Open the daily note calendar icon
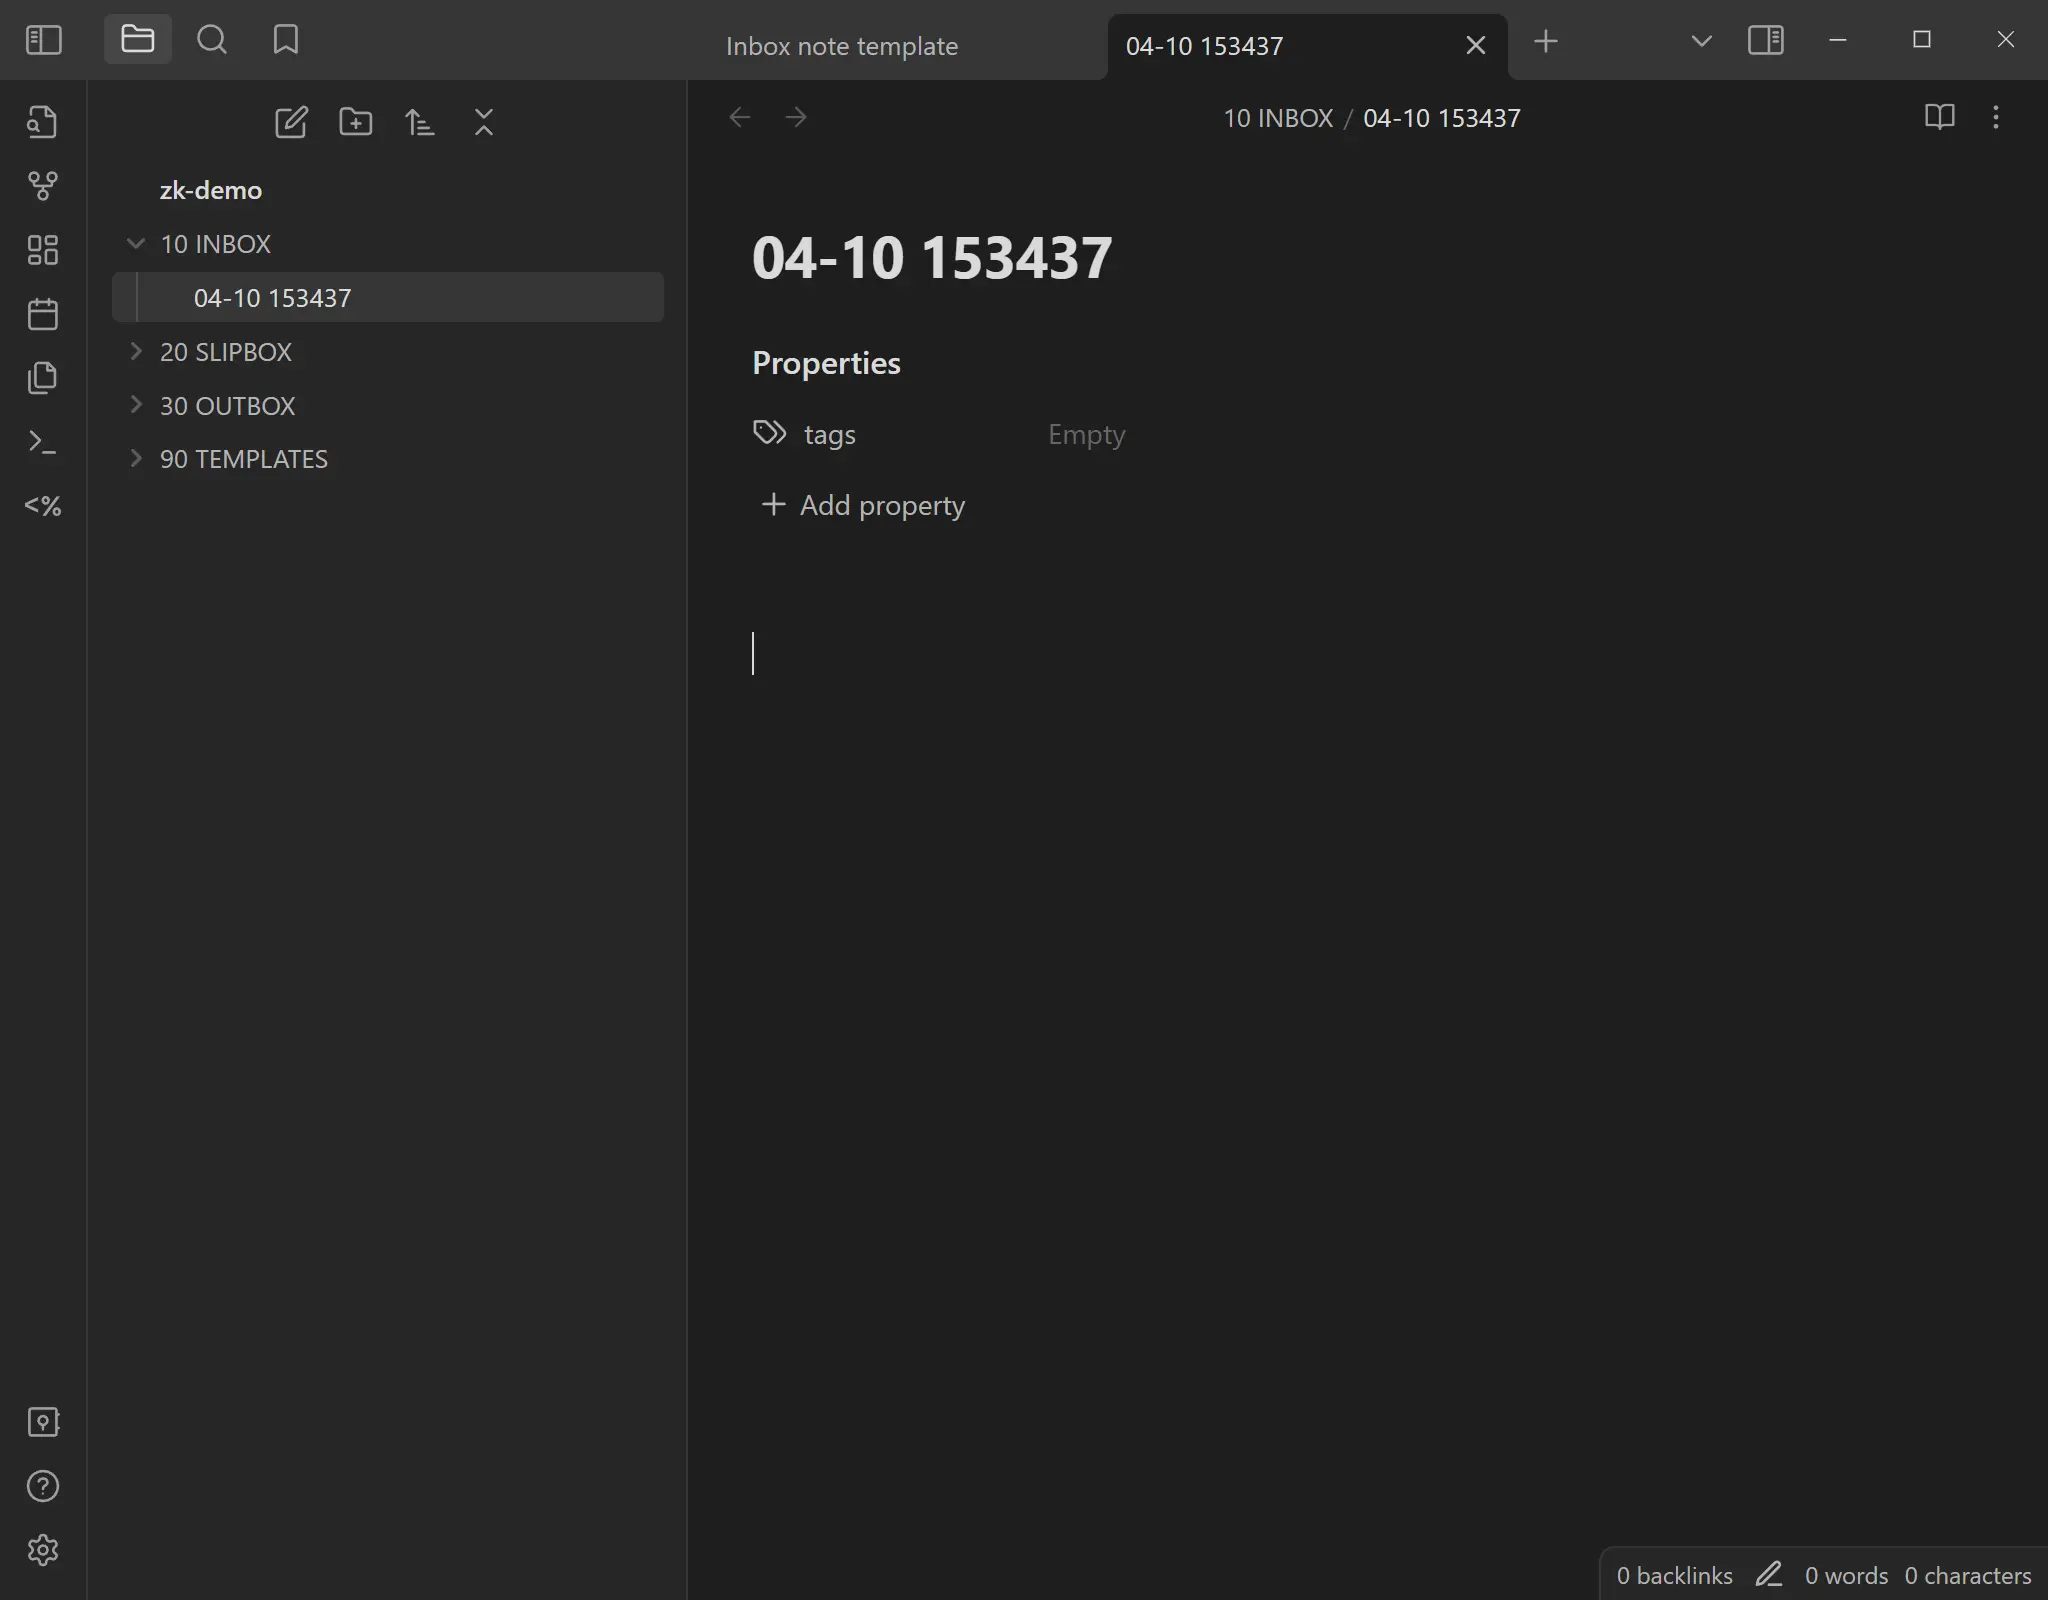This screenshot has width=2048, height=1600. (43, 314)
